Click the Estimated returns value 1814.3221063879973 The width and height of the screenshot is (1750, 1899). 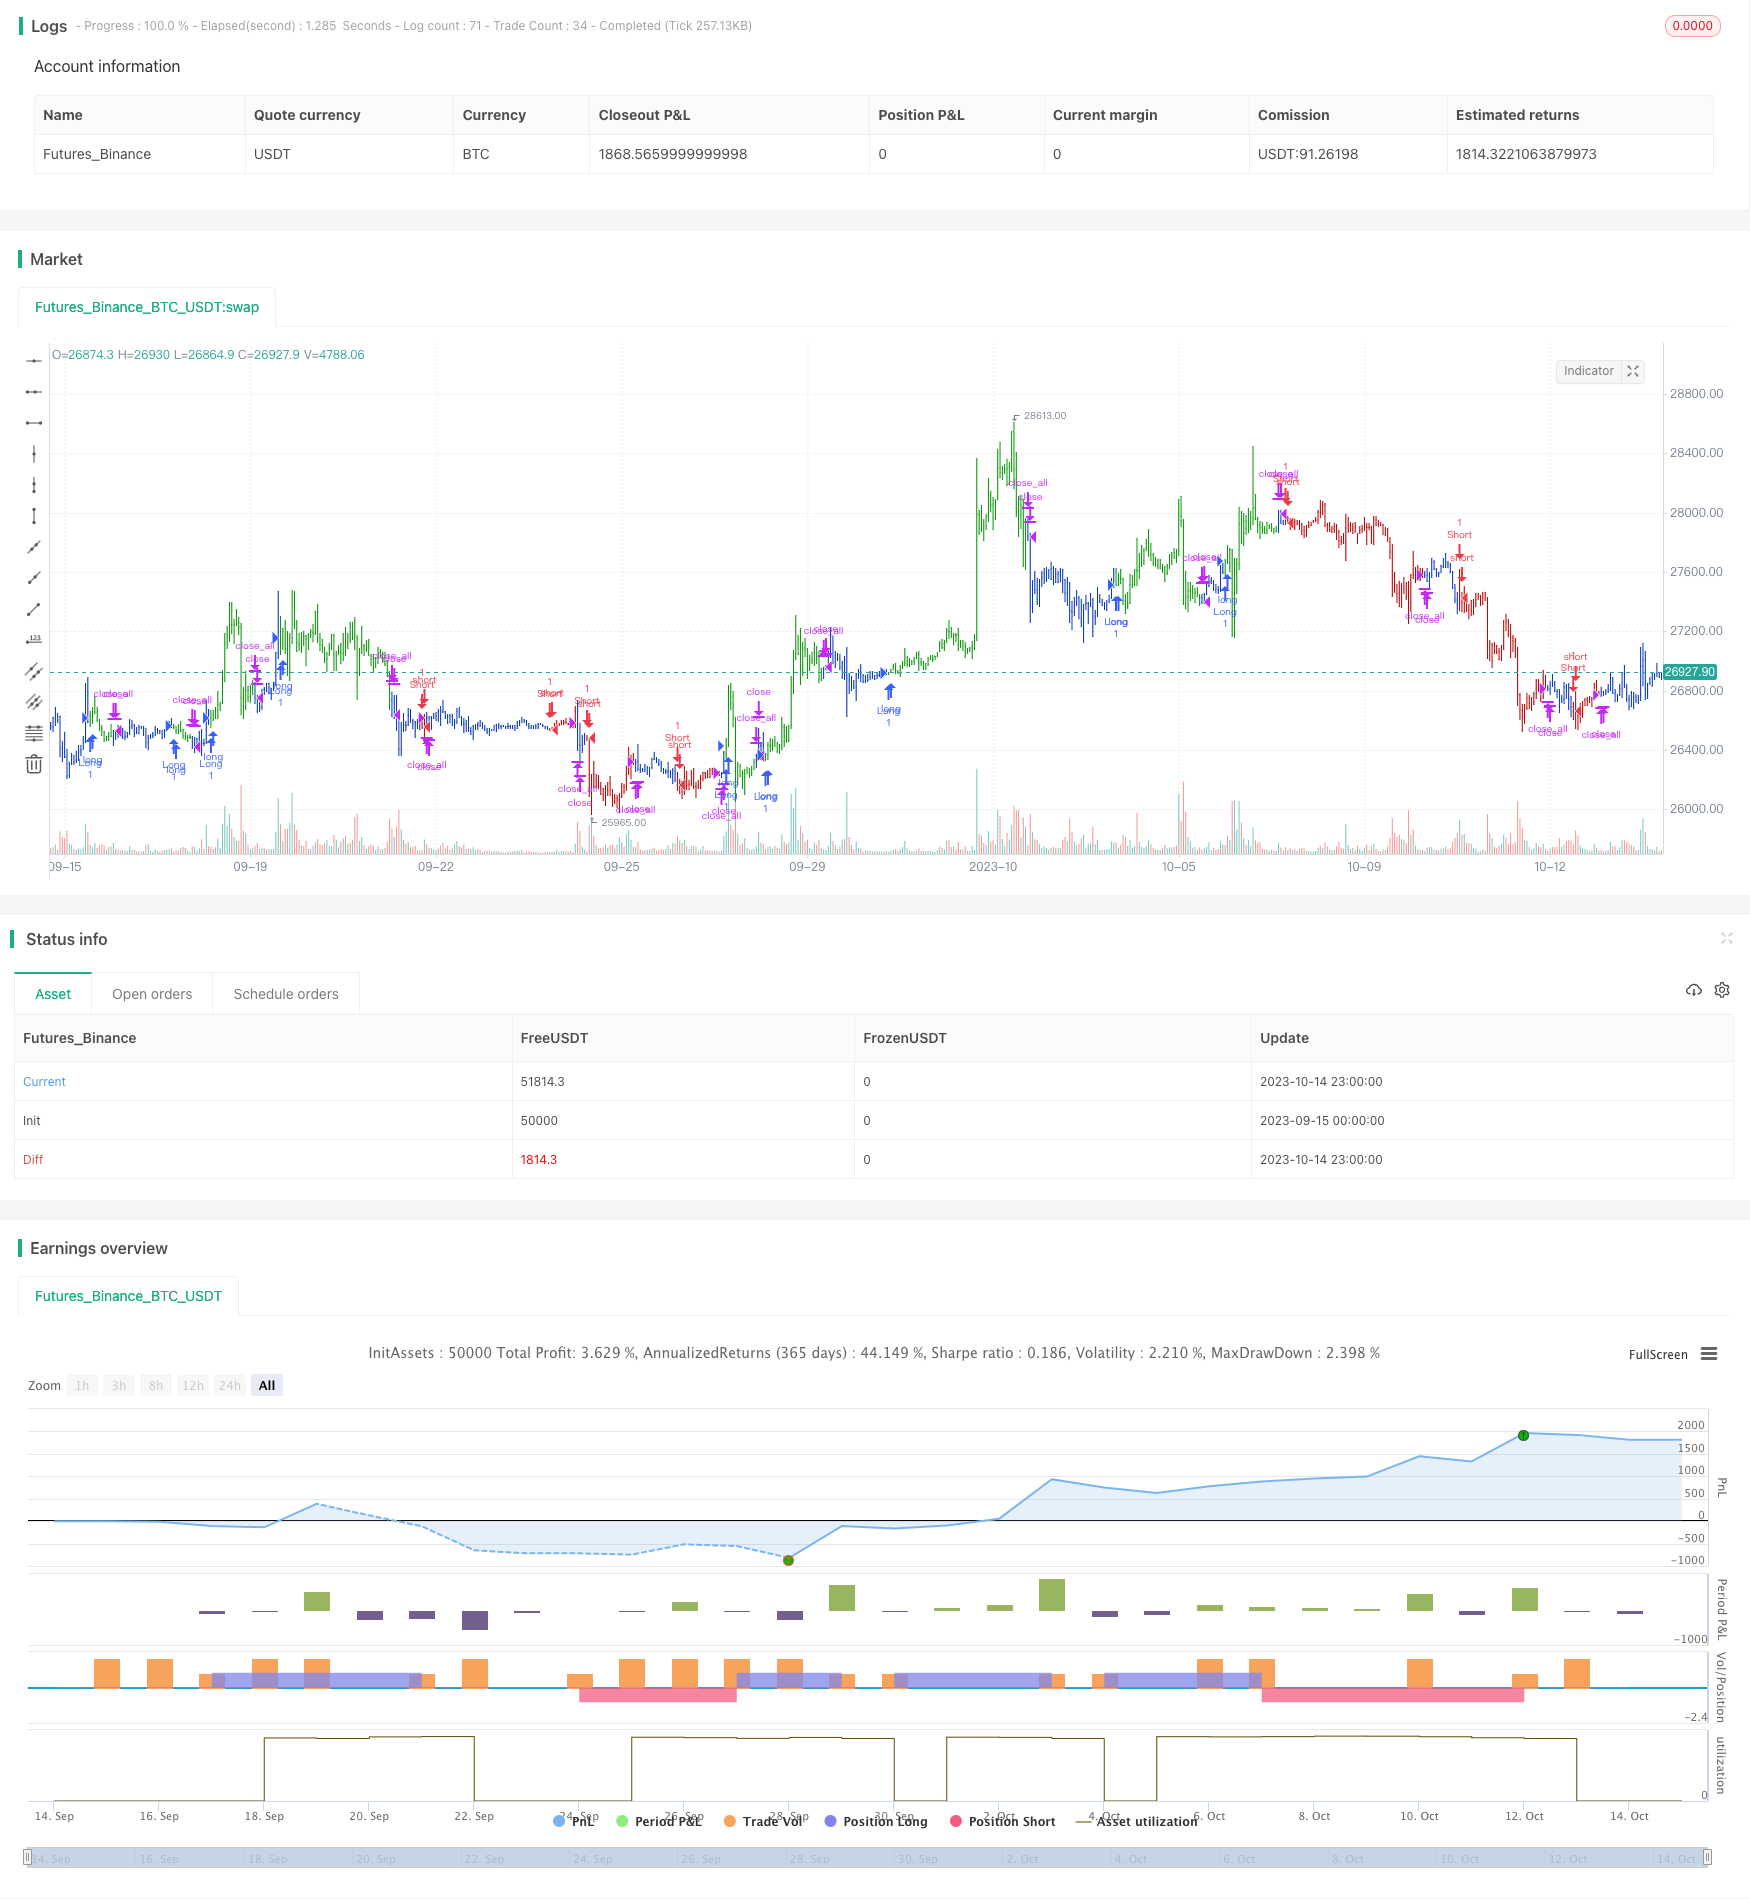(x=1526, y=154)
